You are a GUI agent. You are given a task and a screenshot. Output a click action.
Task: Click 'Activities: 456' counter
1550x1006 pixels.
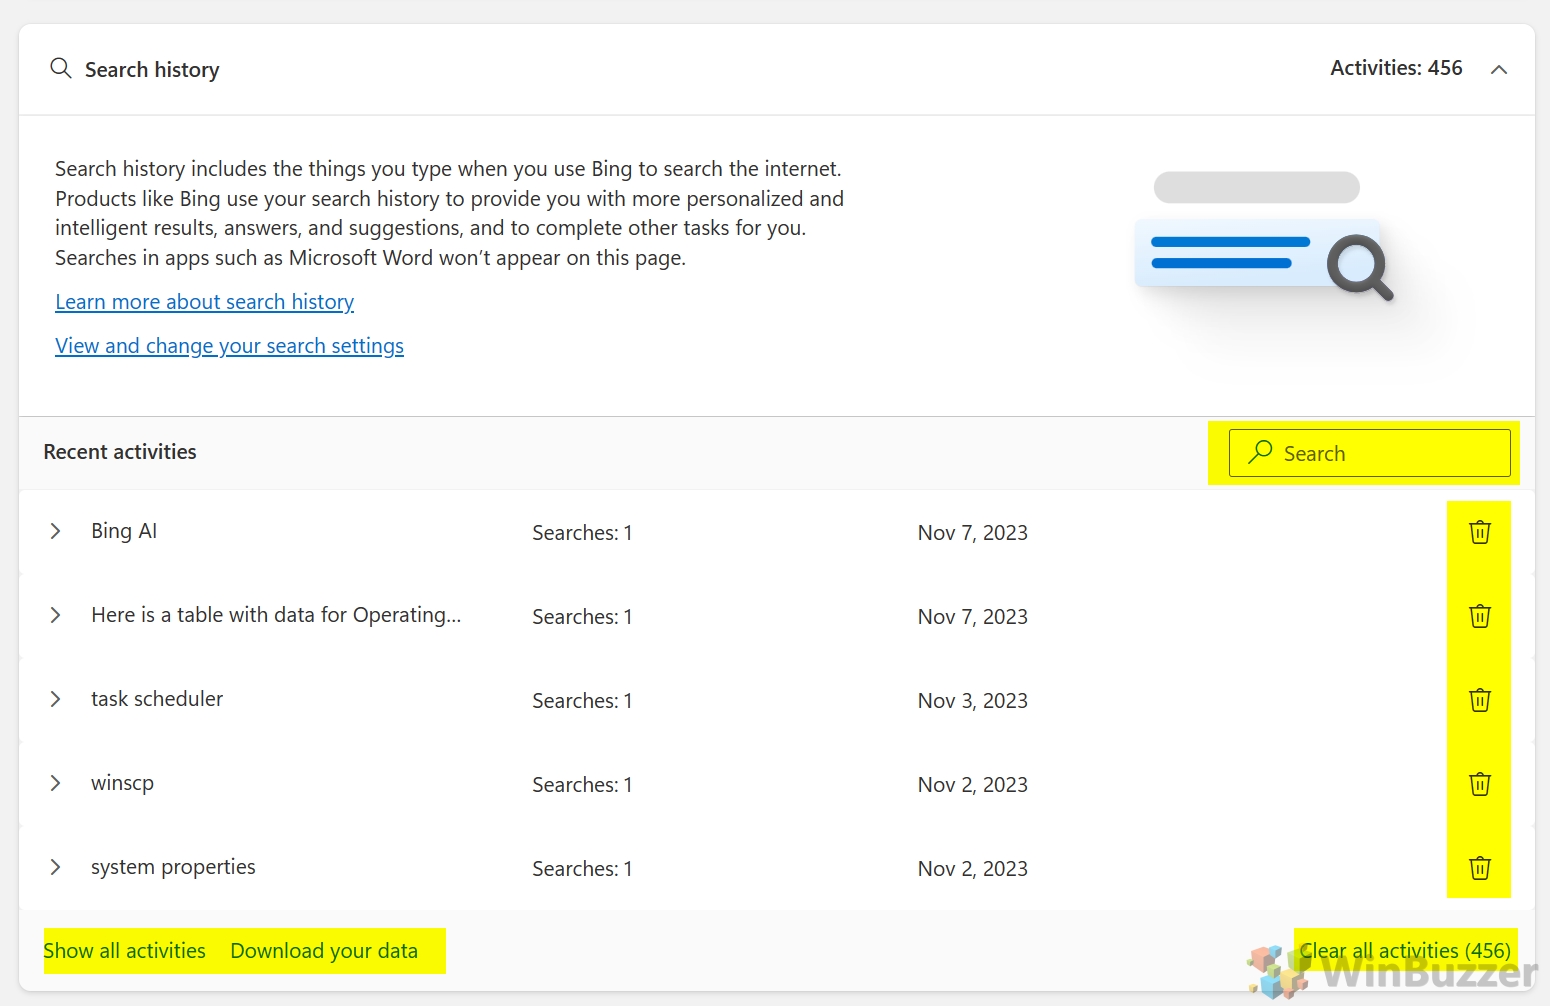point(1396,68)
